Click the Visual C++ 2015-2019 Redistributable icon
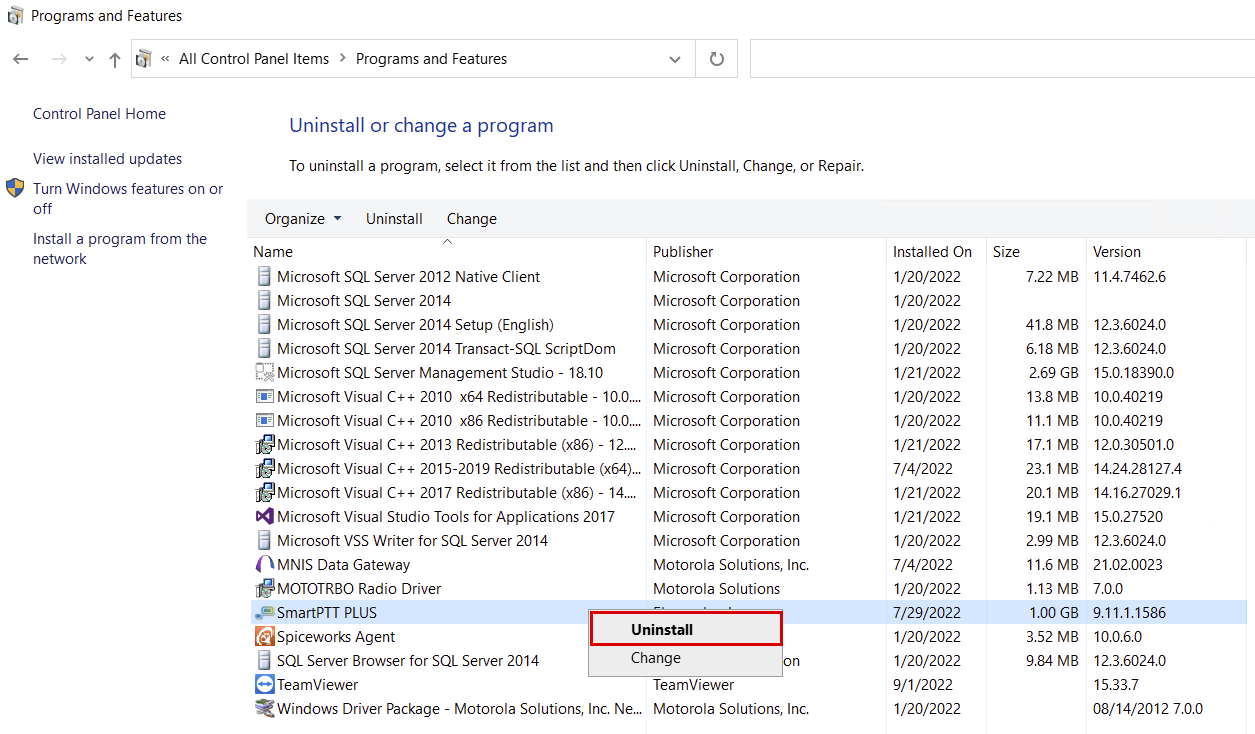 click(x=264, y=469)
